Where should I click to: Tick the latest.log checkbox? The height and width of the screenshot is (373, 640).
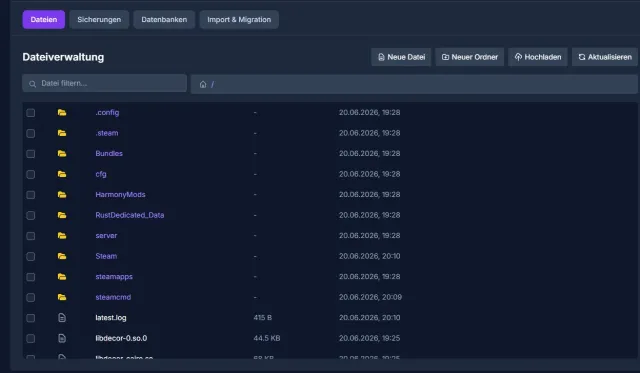pyautogui.click(x=31, y=318)
